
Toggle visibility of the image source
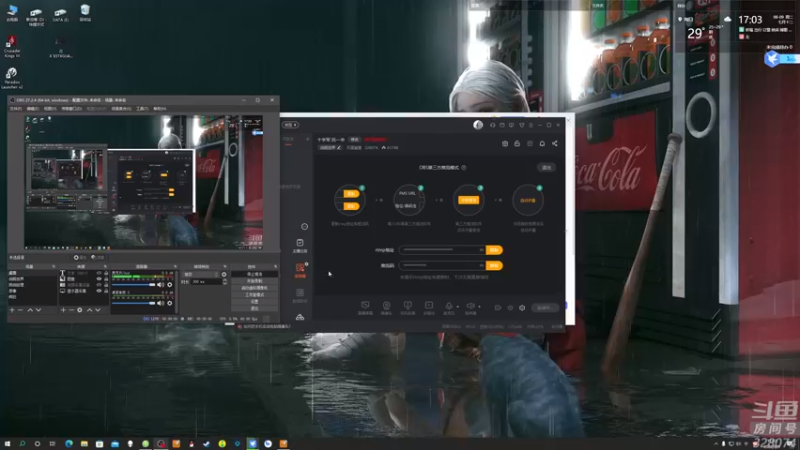(x=99, y=279)
